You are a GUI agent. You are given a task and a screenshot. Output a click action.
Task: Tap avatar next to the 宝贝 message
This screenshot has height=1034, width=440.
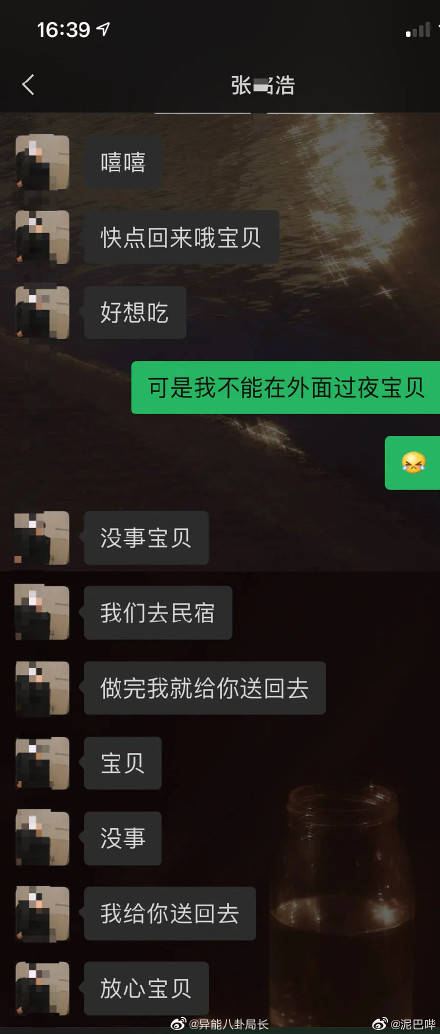pyautogui.click(x=42, y=764)
